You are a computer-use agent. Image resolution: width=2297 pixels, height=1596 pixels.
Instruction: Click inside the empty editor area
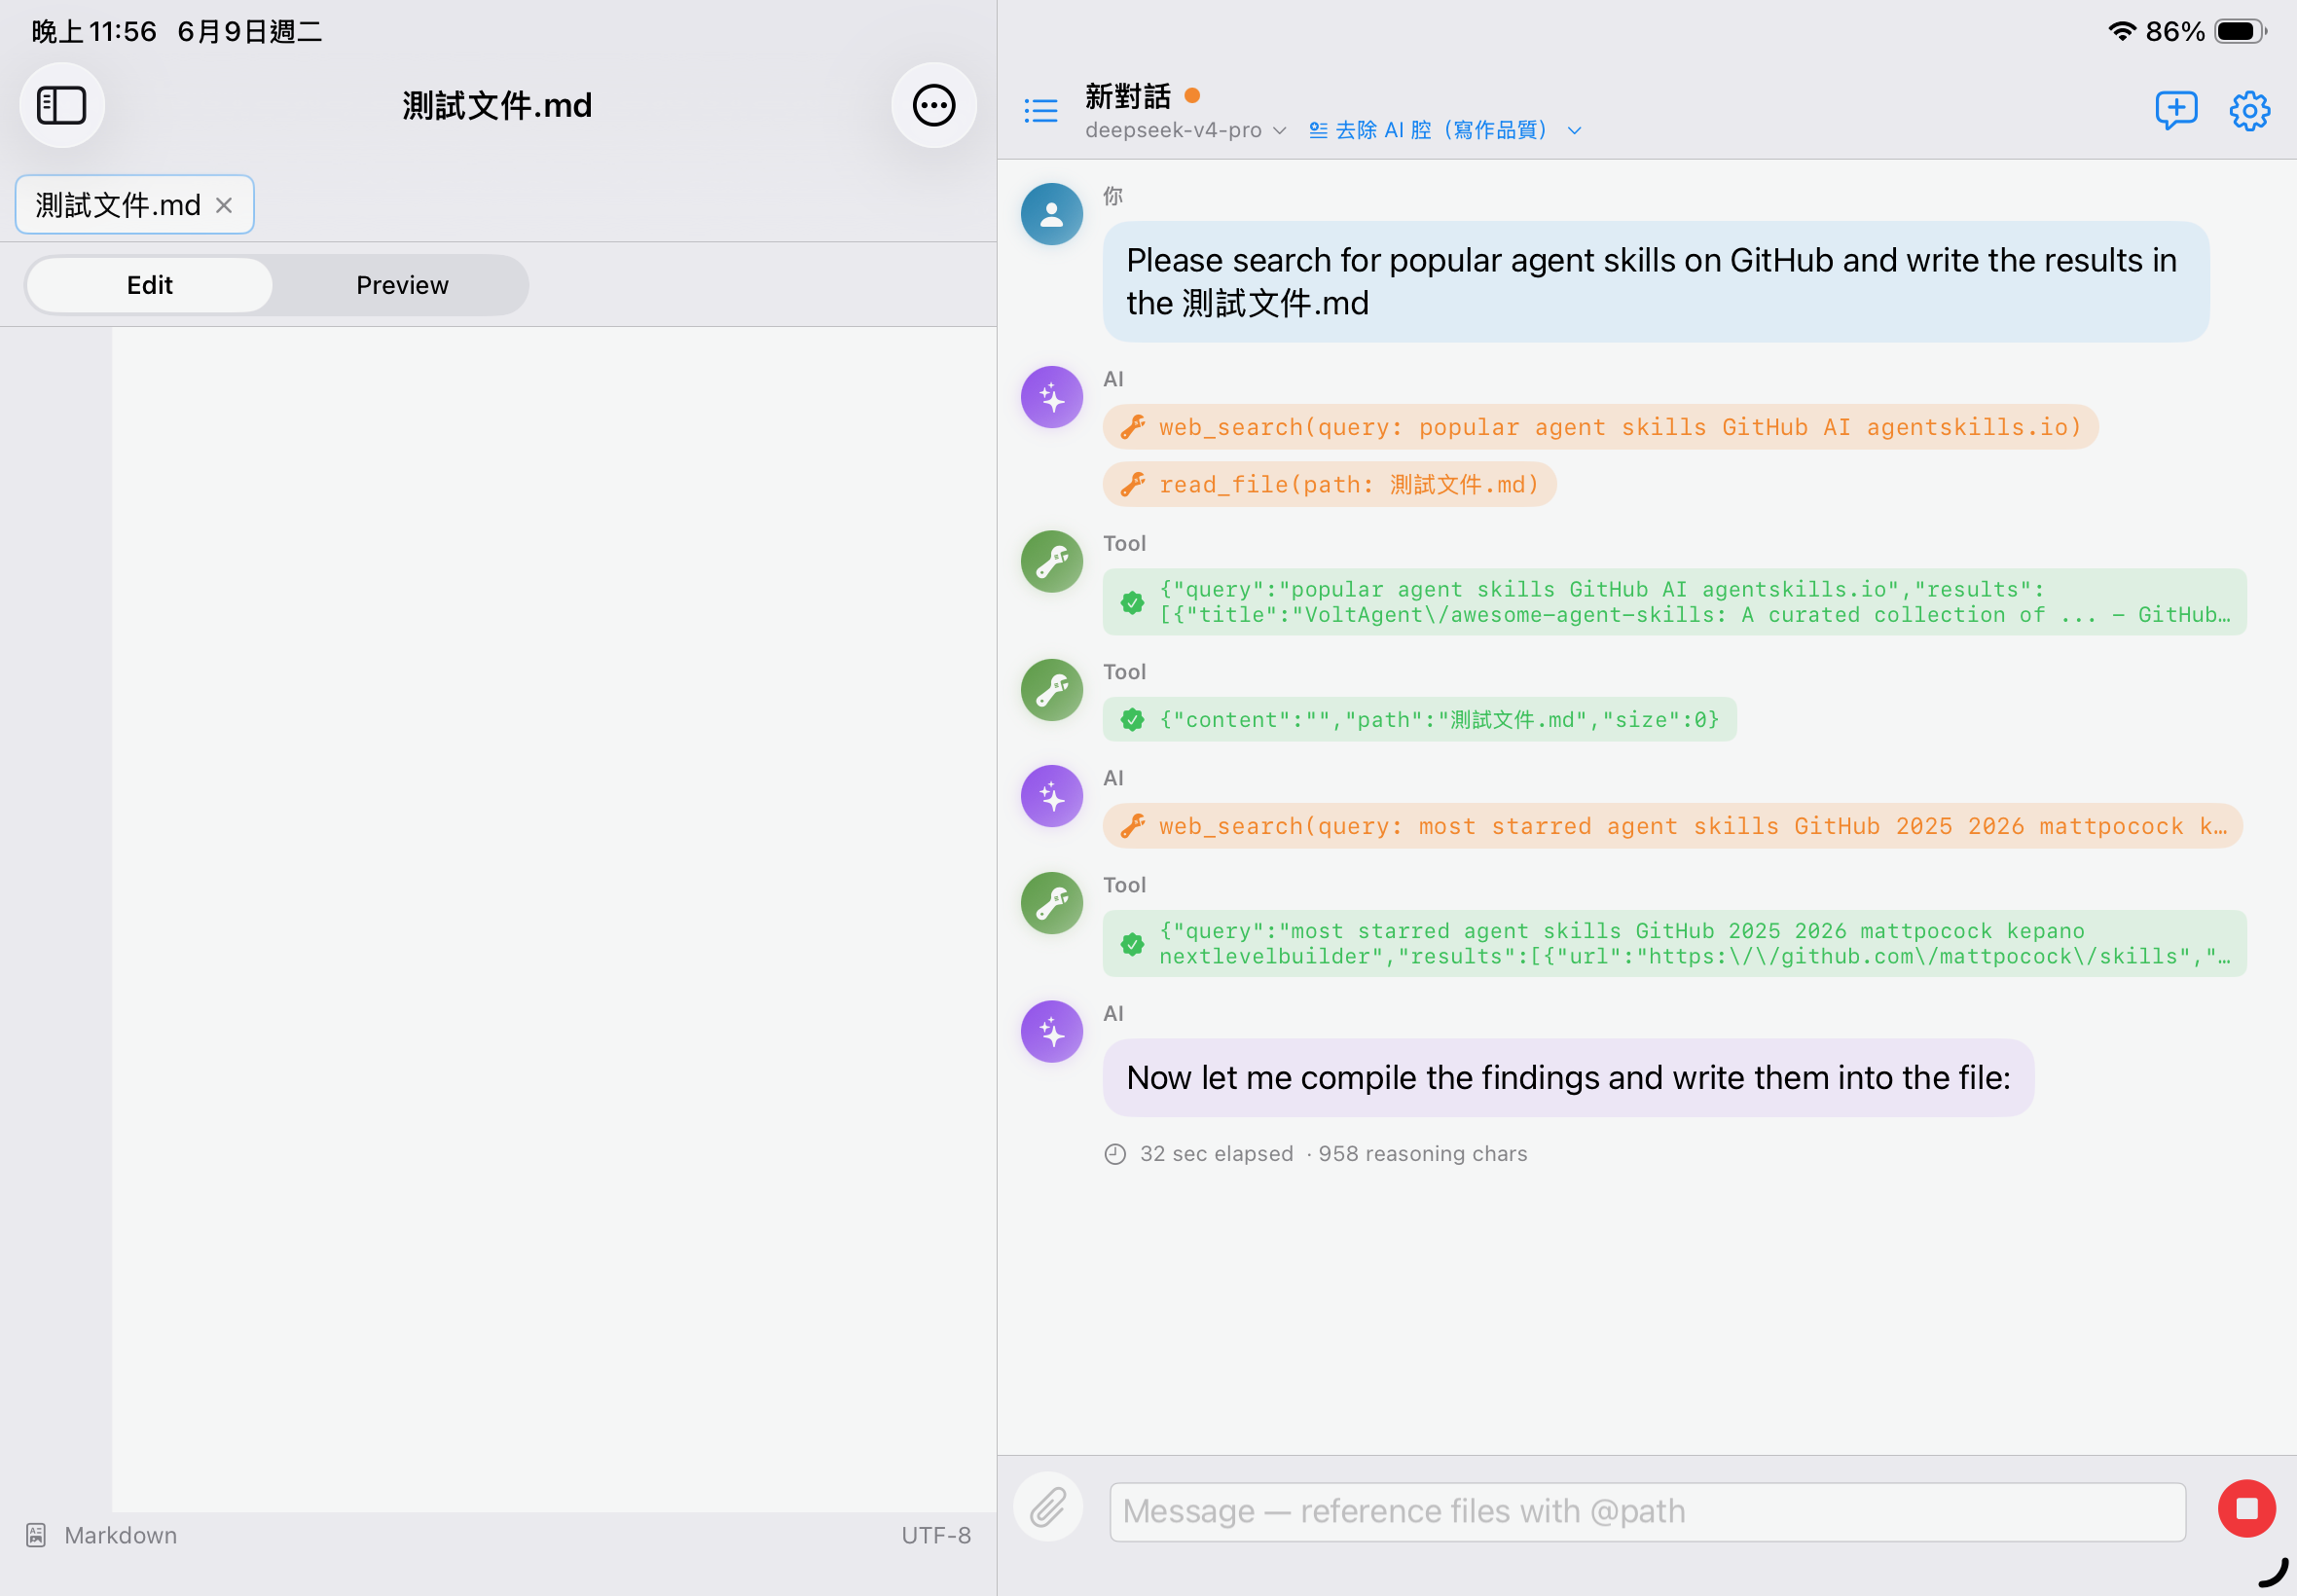pos(553,920)
